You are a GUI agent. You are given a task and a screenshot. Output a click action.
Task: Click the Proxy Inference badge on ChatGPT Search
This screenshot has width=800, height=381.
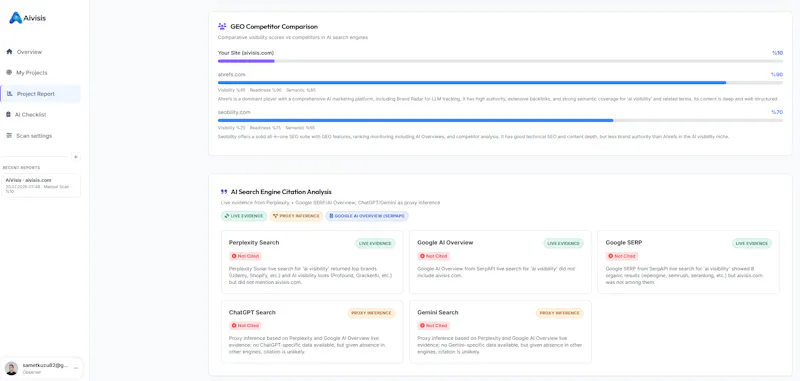pyautogui.click(x=371, y=313)
